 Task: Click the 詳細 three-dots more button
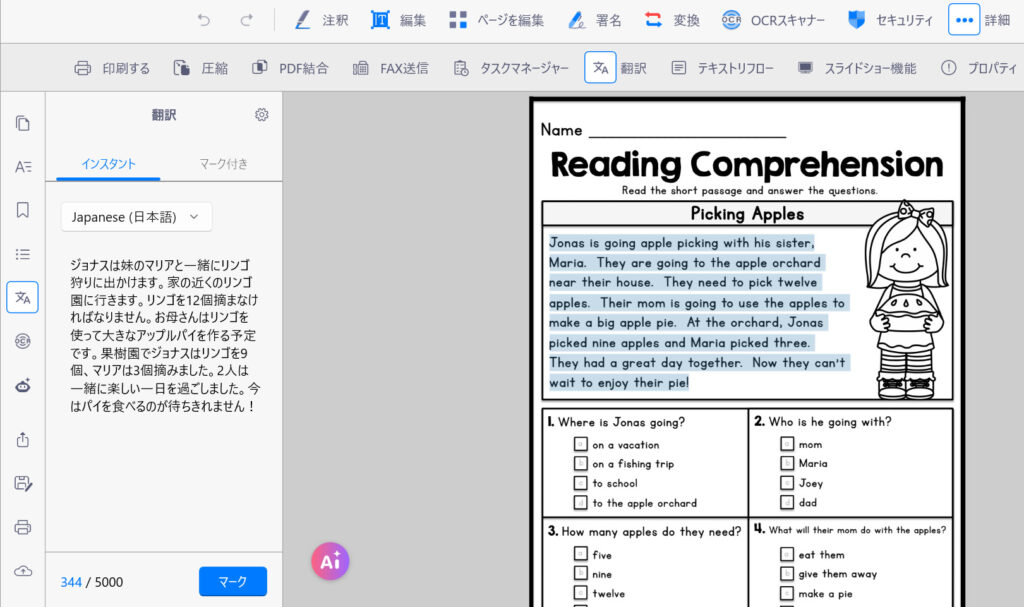(x=964, y=20)
